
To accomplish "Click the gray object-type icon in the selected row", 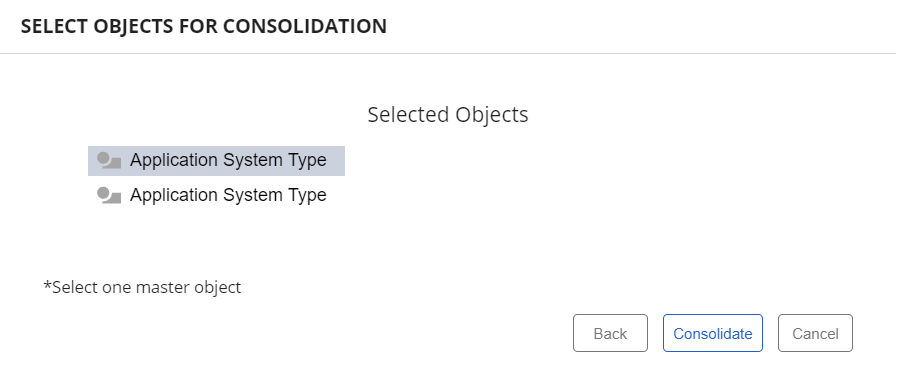I will (109, 160).
